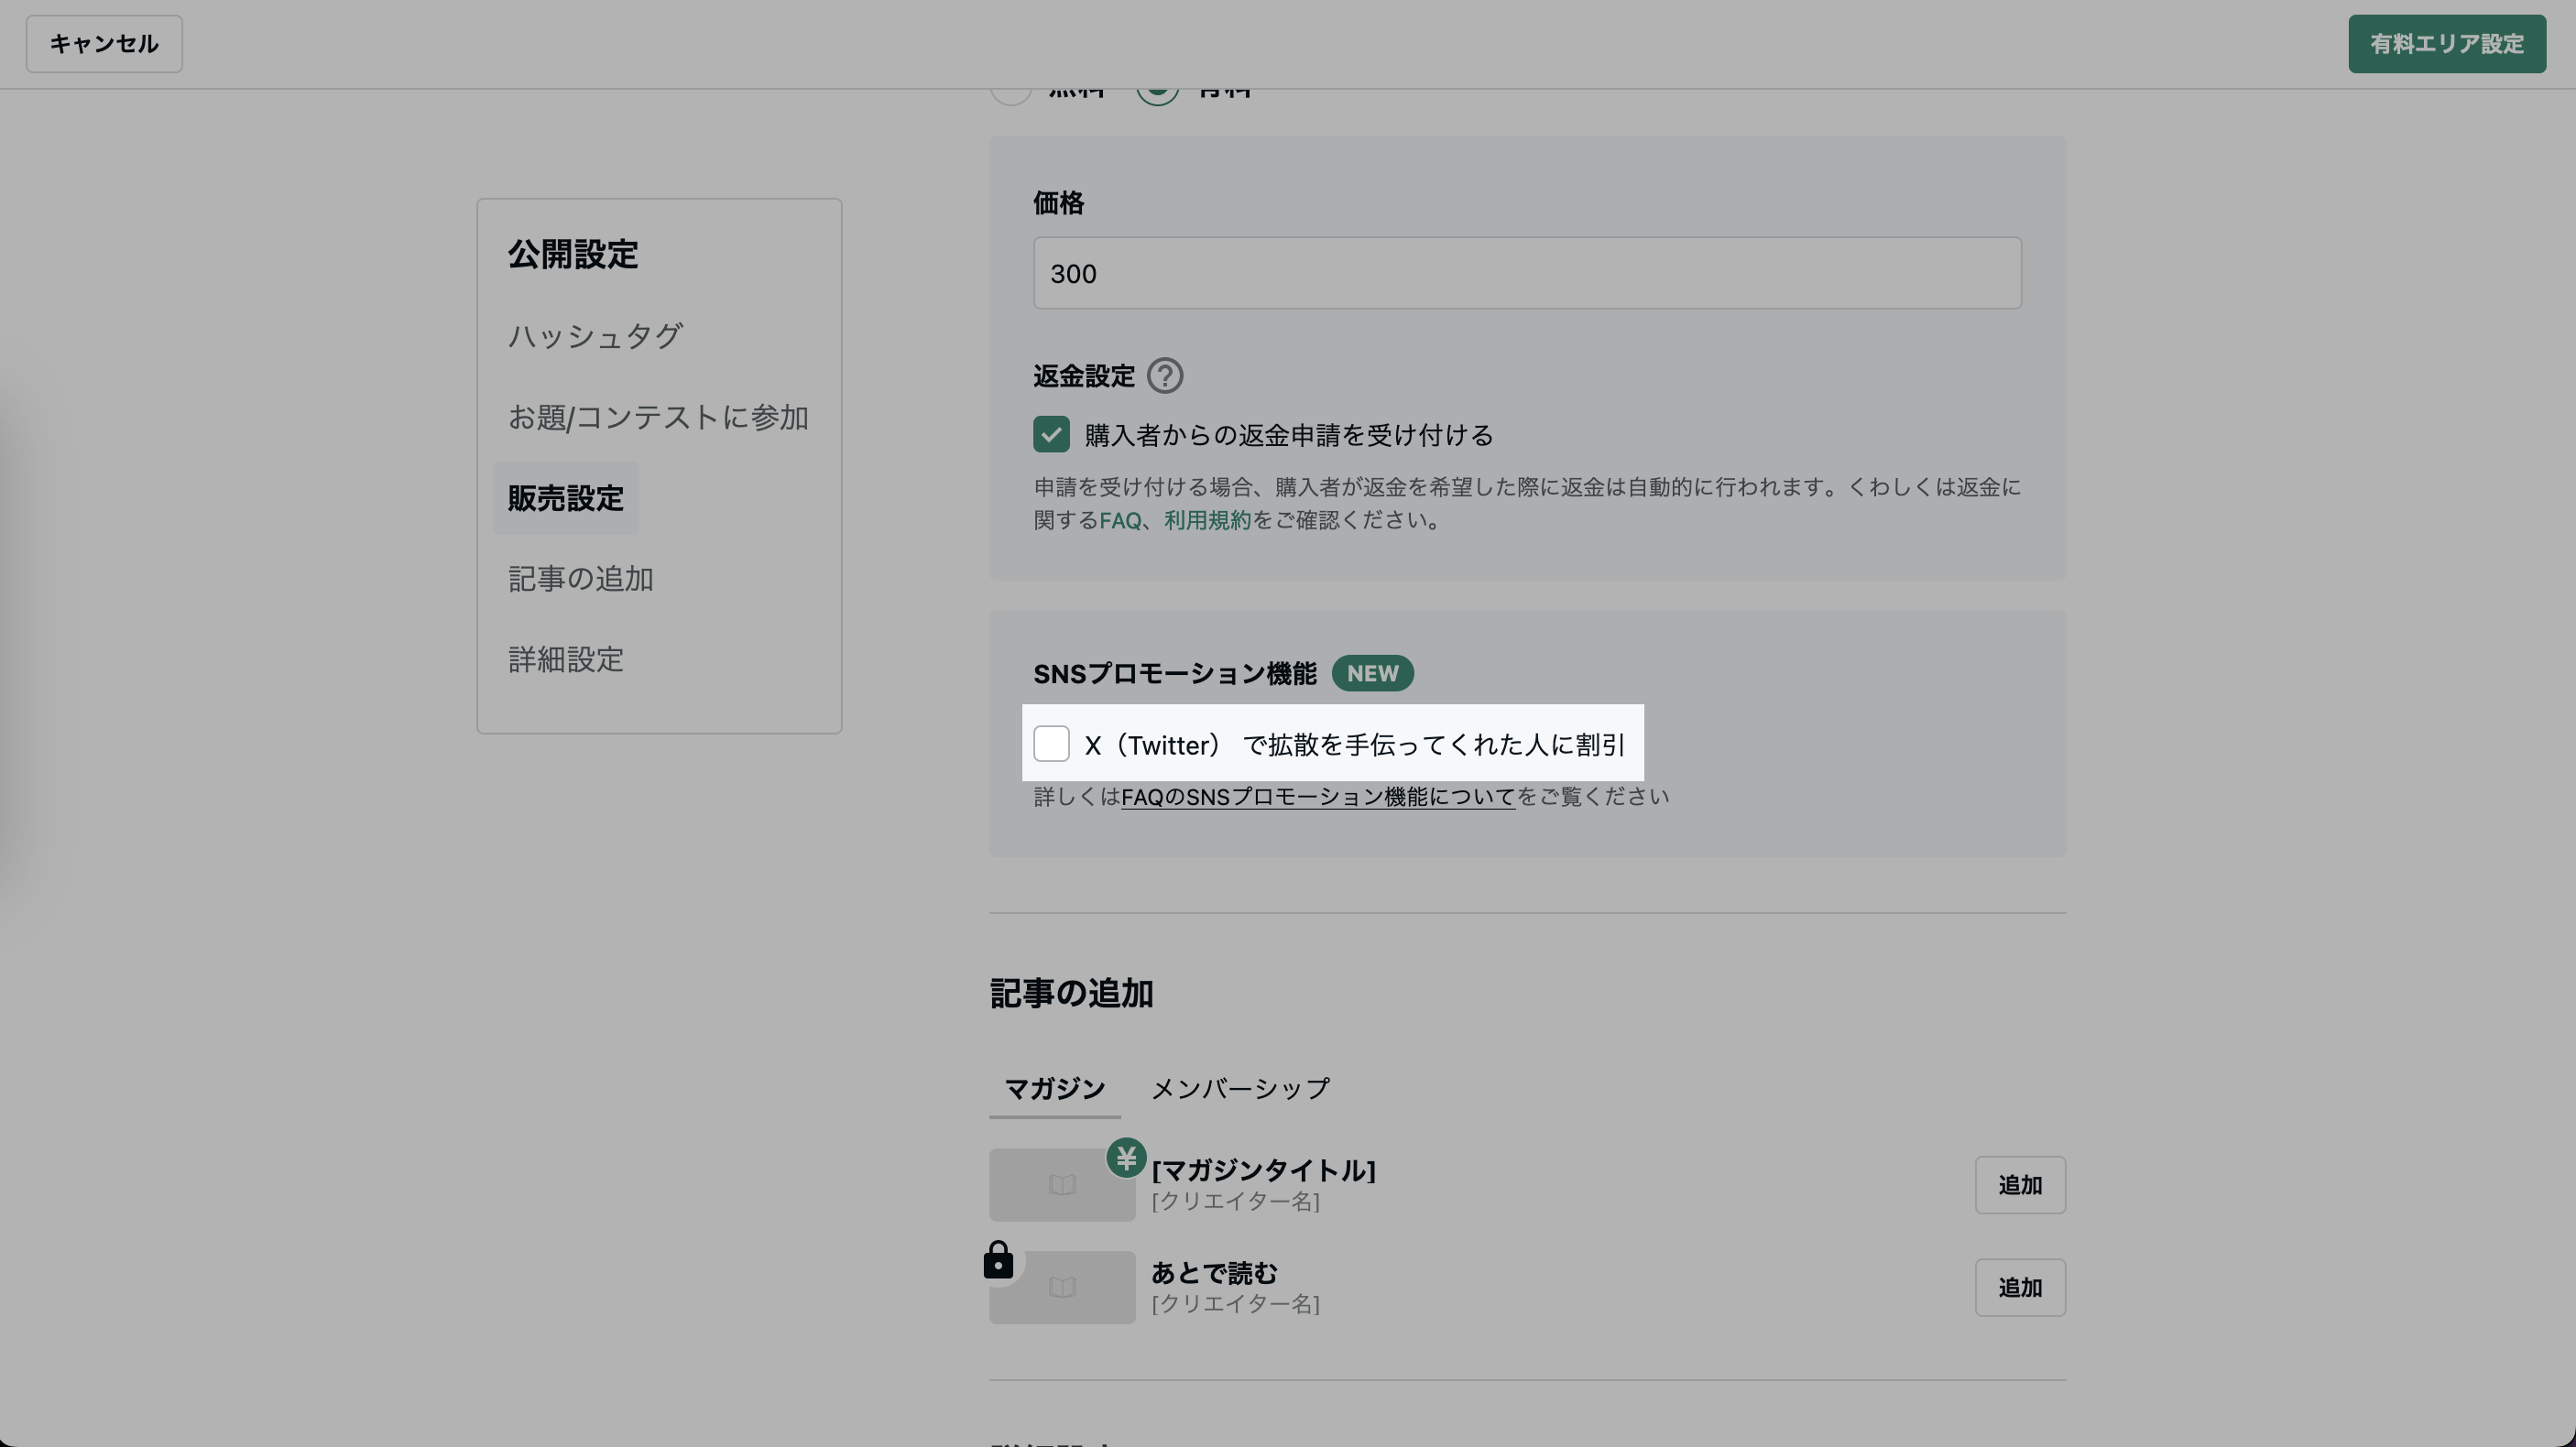
Task: Uncheck 購入者からの返金申請を受け付ける checkbox
Action: (x=1051, y=435)
